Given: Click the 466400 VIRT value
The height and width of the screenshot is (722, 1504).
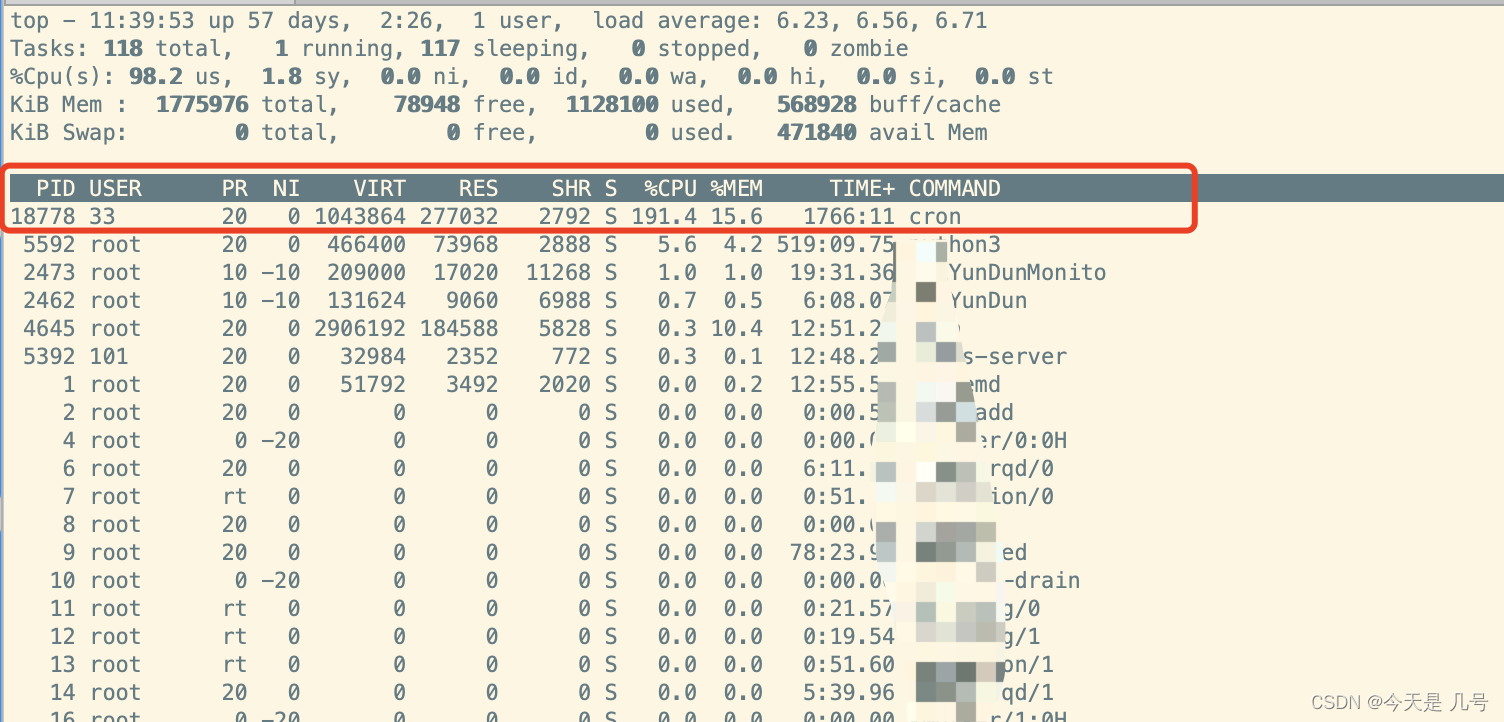Looking at the screenshot, I should [366, 244].
